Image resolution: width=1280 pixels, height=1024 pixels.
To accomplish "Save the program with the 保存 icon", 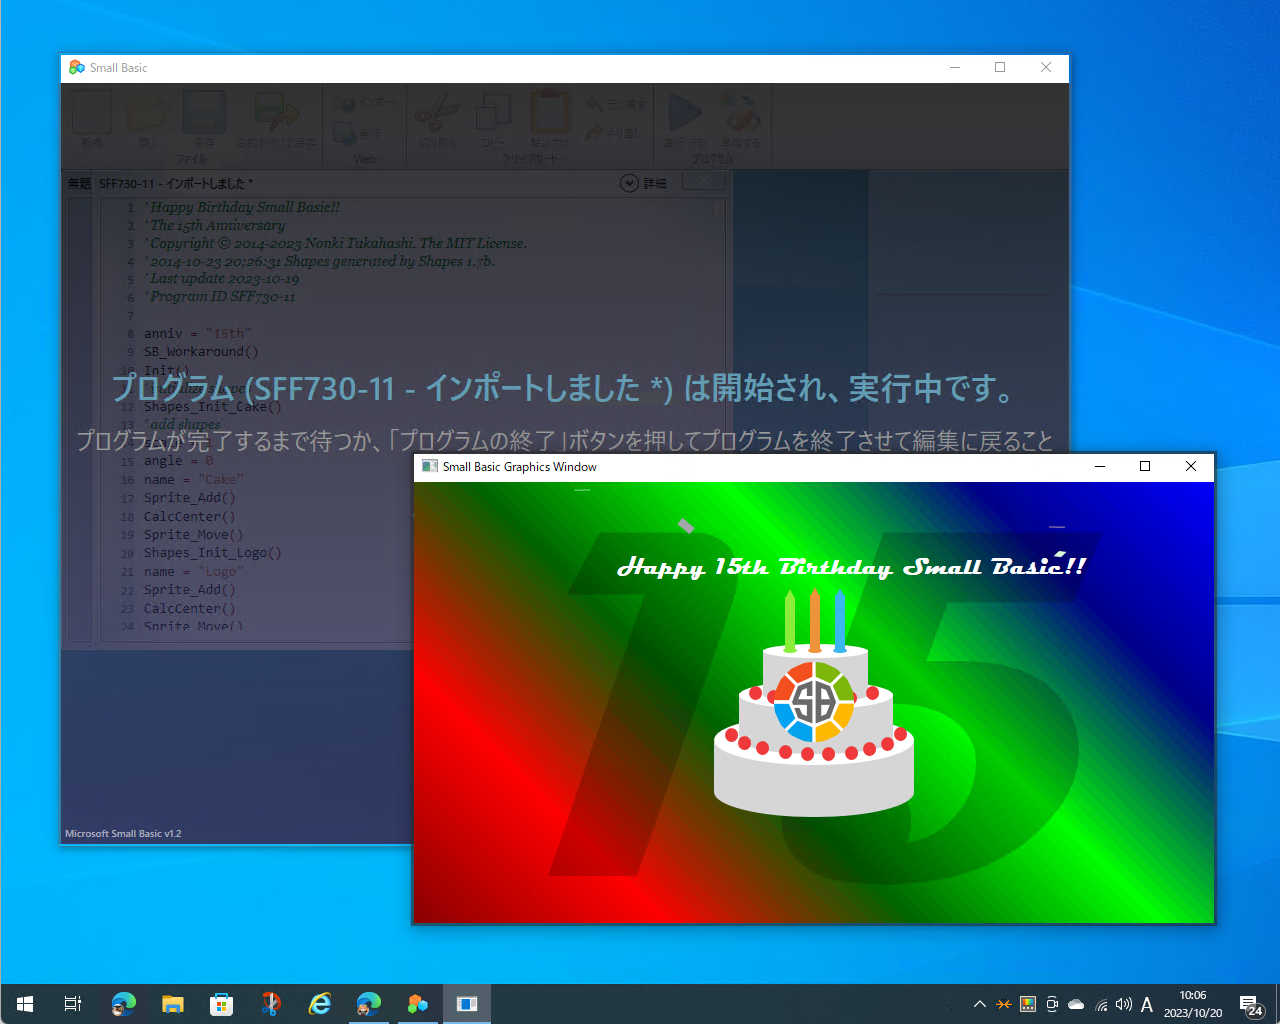I will pos(204,113).
